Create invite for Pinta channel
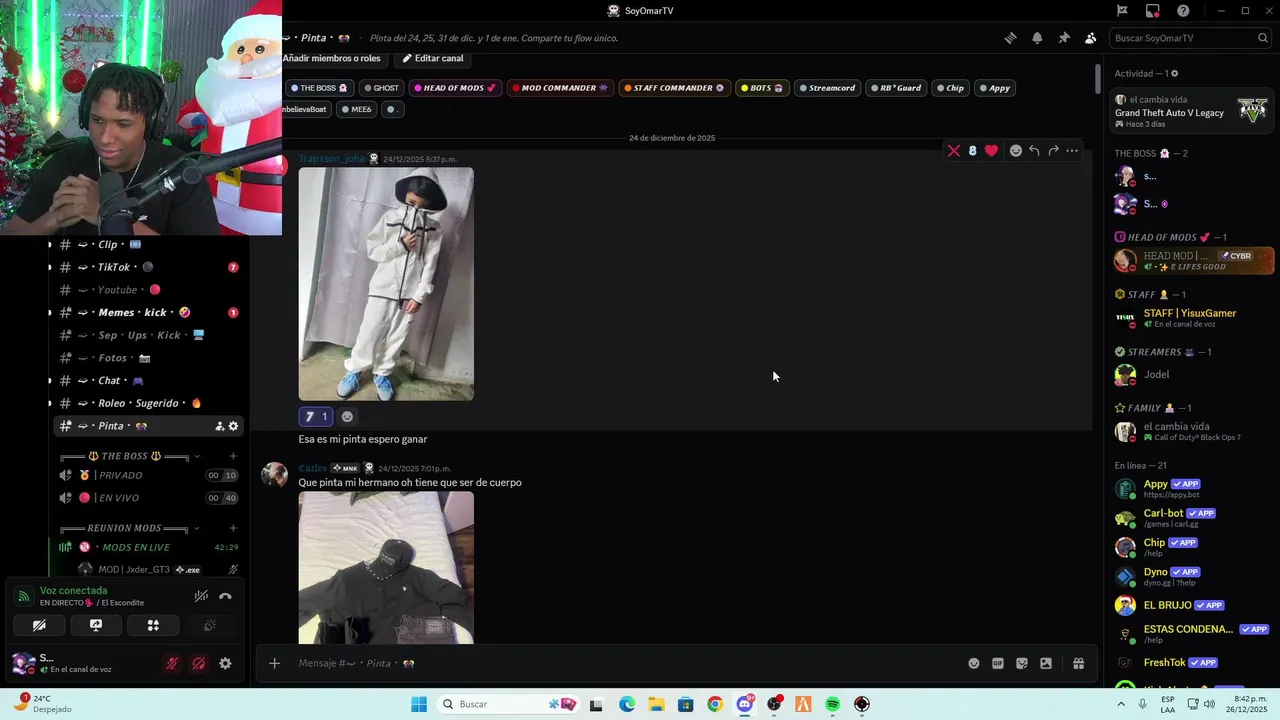Screen dimensions: 1280x720 pyautogui.click(x=219, y=426)
